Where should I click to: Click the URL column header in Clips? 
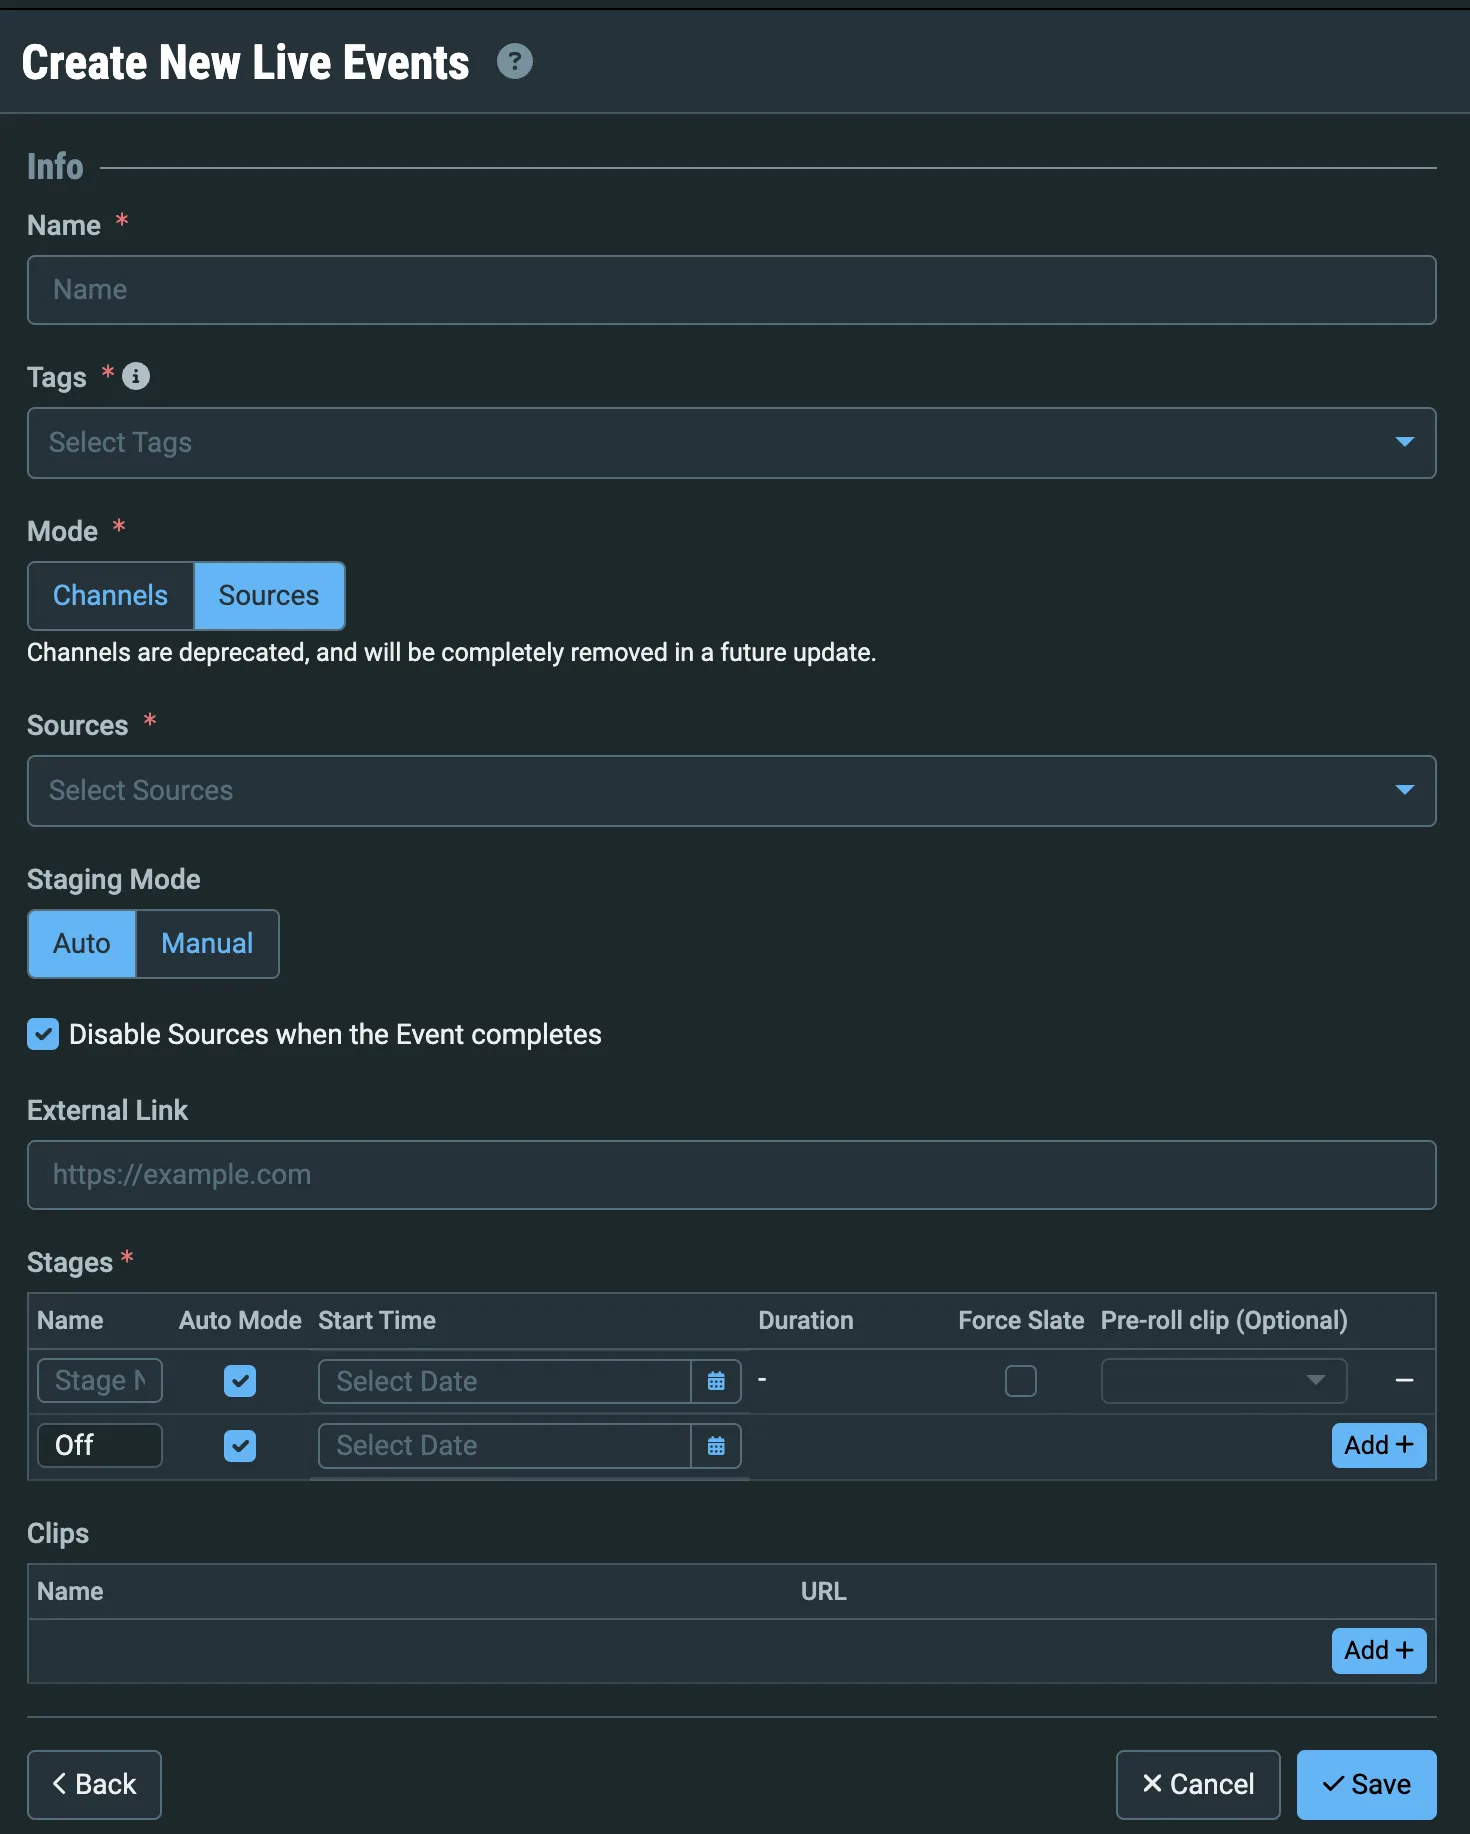[824, 1592]
